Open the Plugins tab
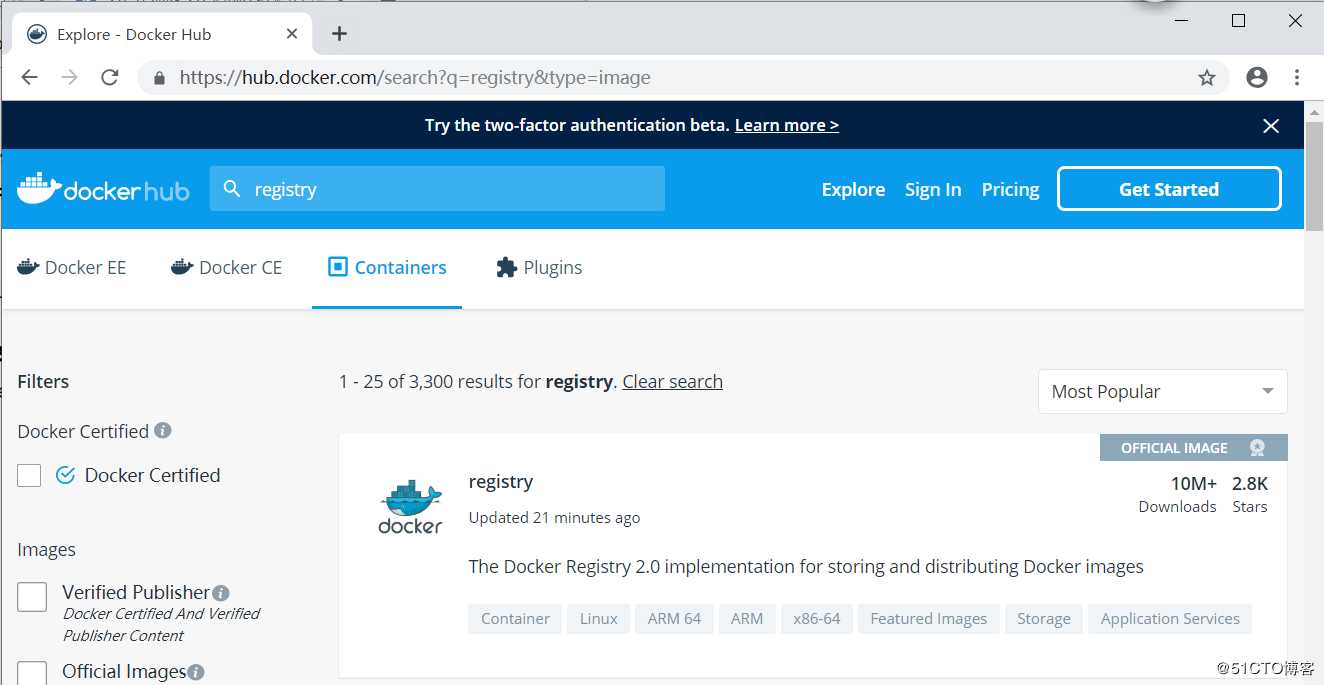1324x685 pixels. click(539, 268)
